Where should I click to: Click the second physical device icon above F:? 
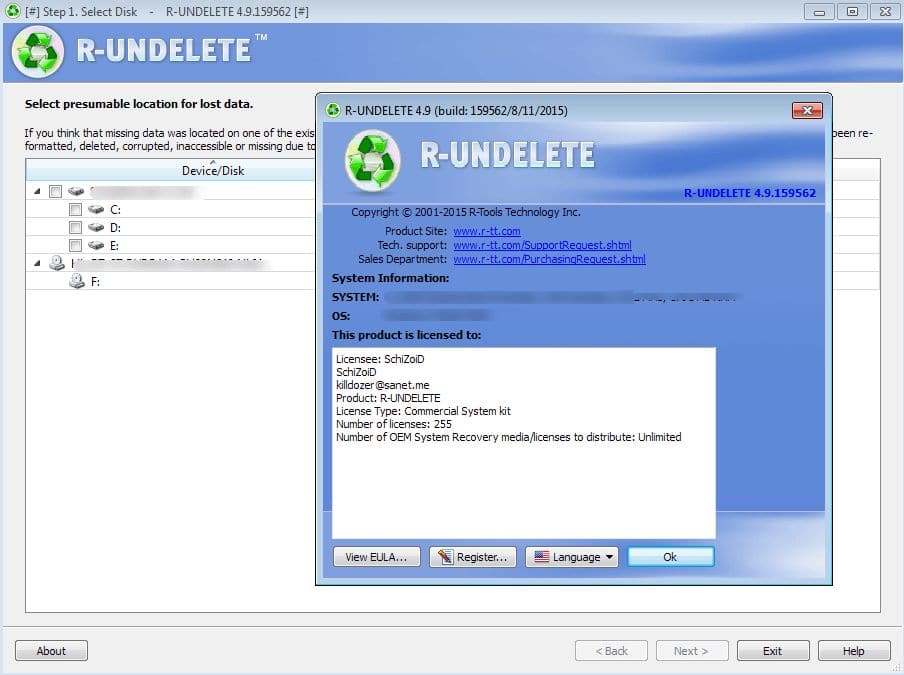click(56, 263)
